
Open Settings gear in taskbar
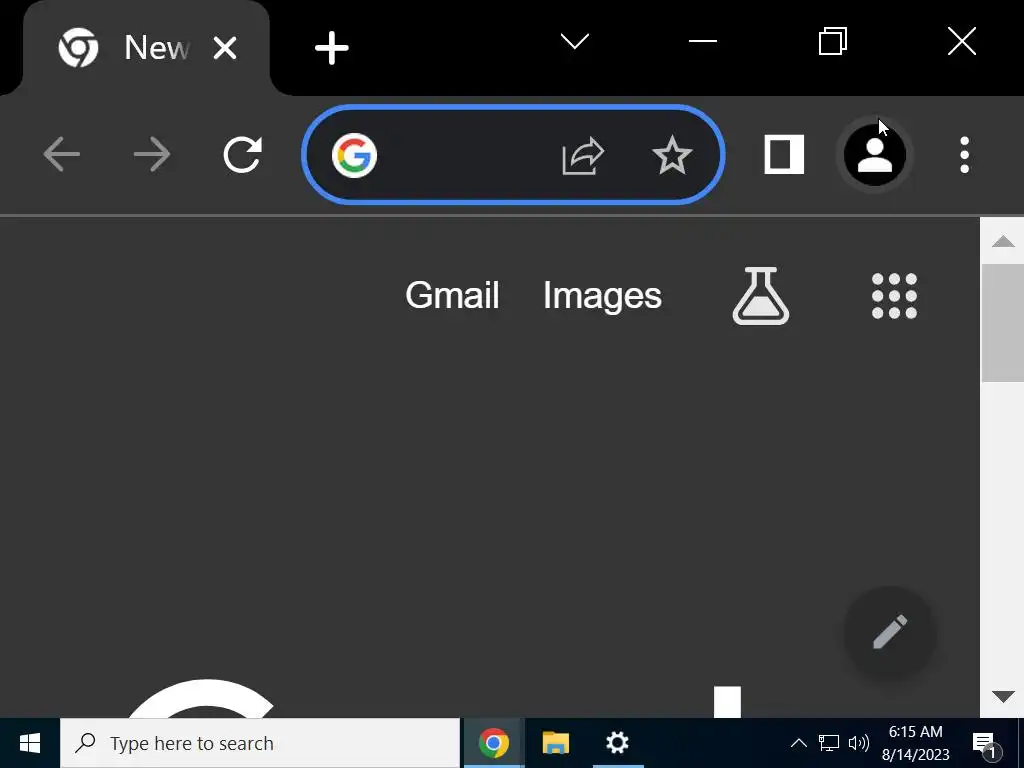pos(617,743)
